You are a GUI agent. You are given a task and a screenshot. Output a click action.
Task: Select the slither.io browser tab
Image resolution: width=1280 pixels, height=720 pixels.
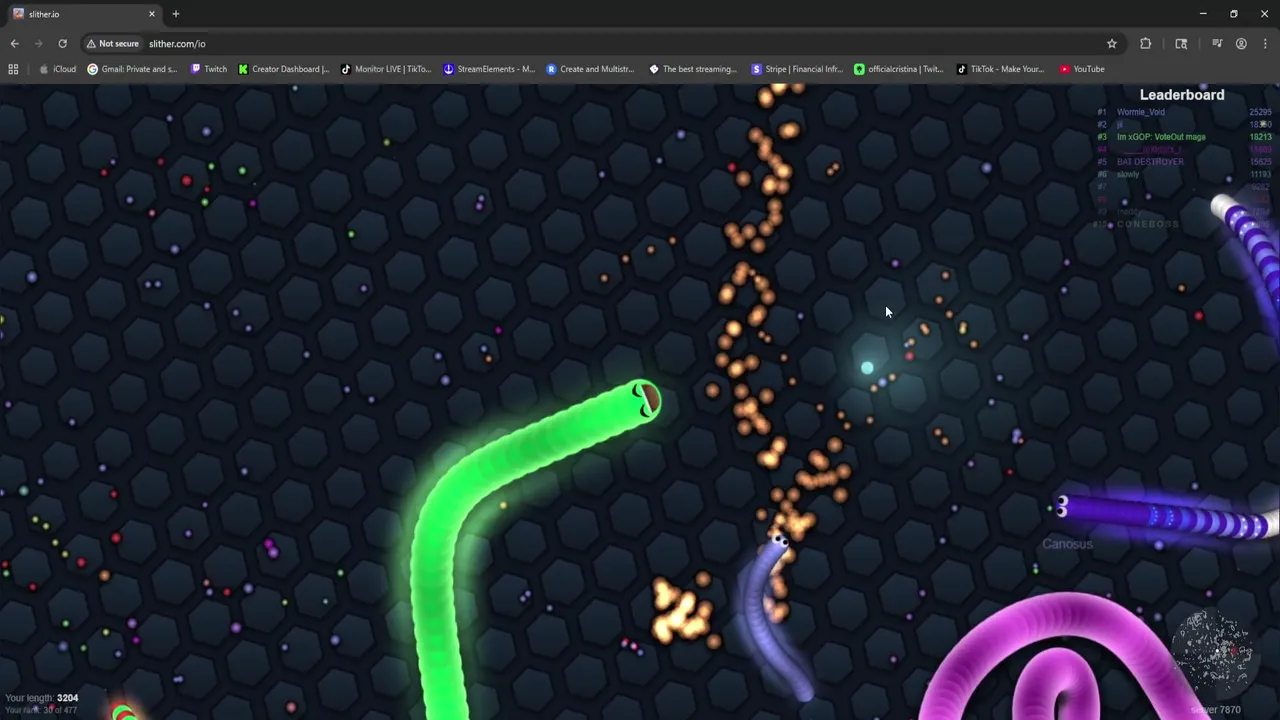(84, 14)
